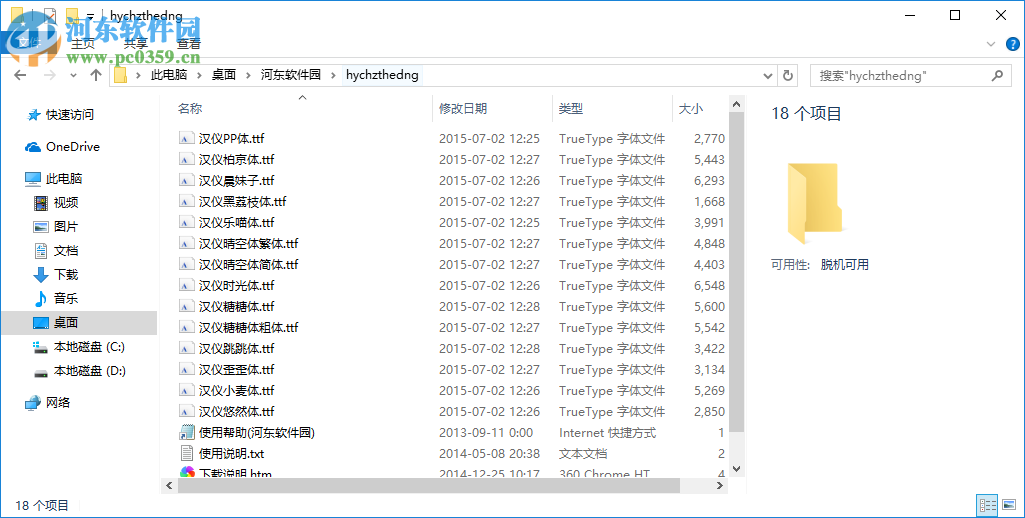Switch to details view icon in status bar
1025x518 pixels.
coord(987,505)
